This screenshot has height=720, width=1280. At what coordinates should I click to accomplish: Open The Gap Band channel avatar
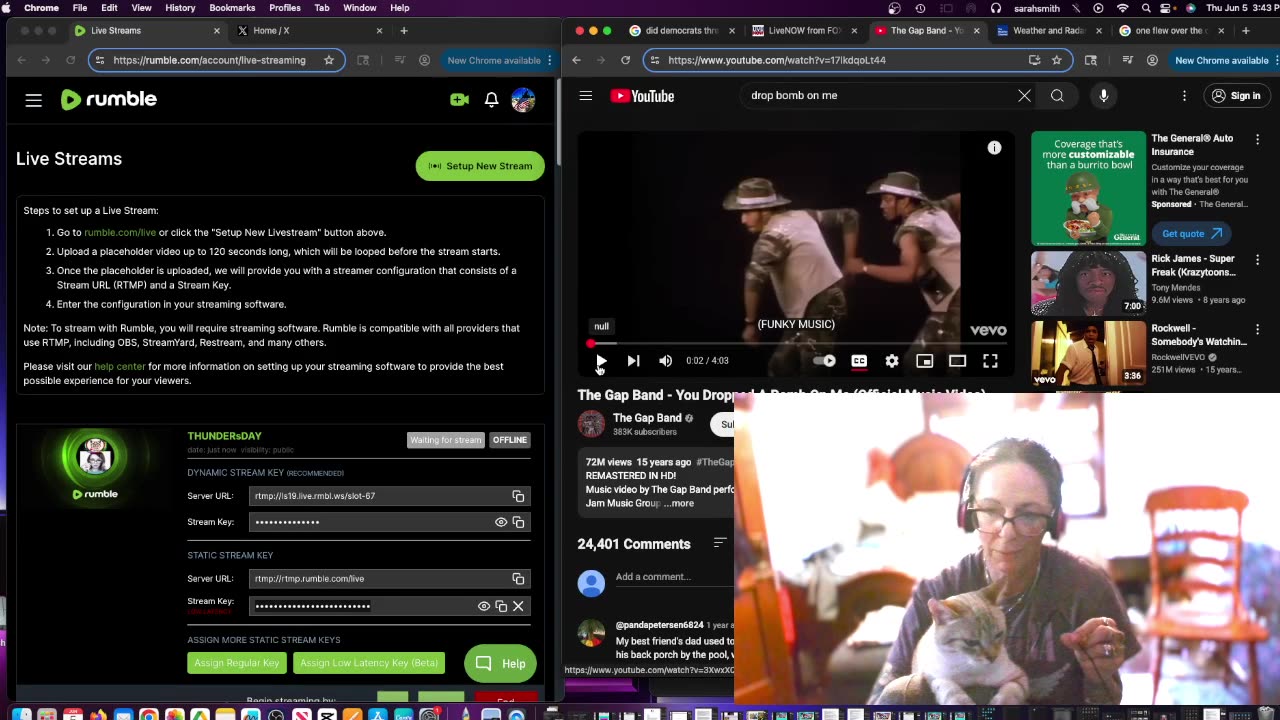tap(591, 424)
